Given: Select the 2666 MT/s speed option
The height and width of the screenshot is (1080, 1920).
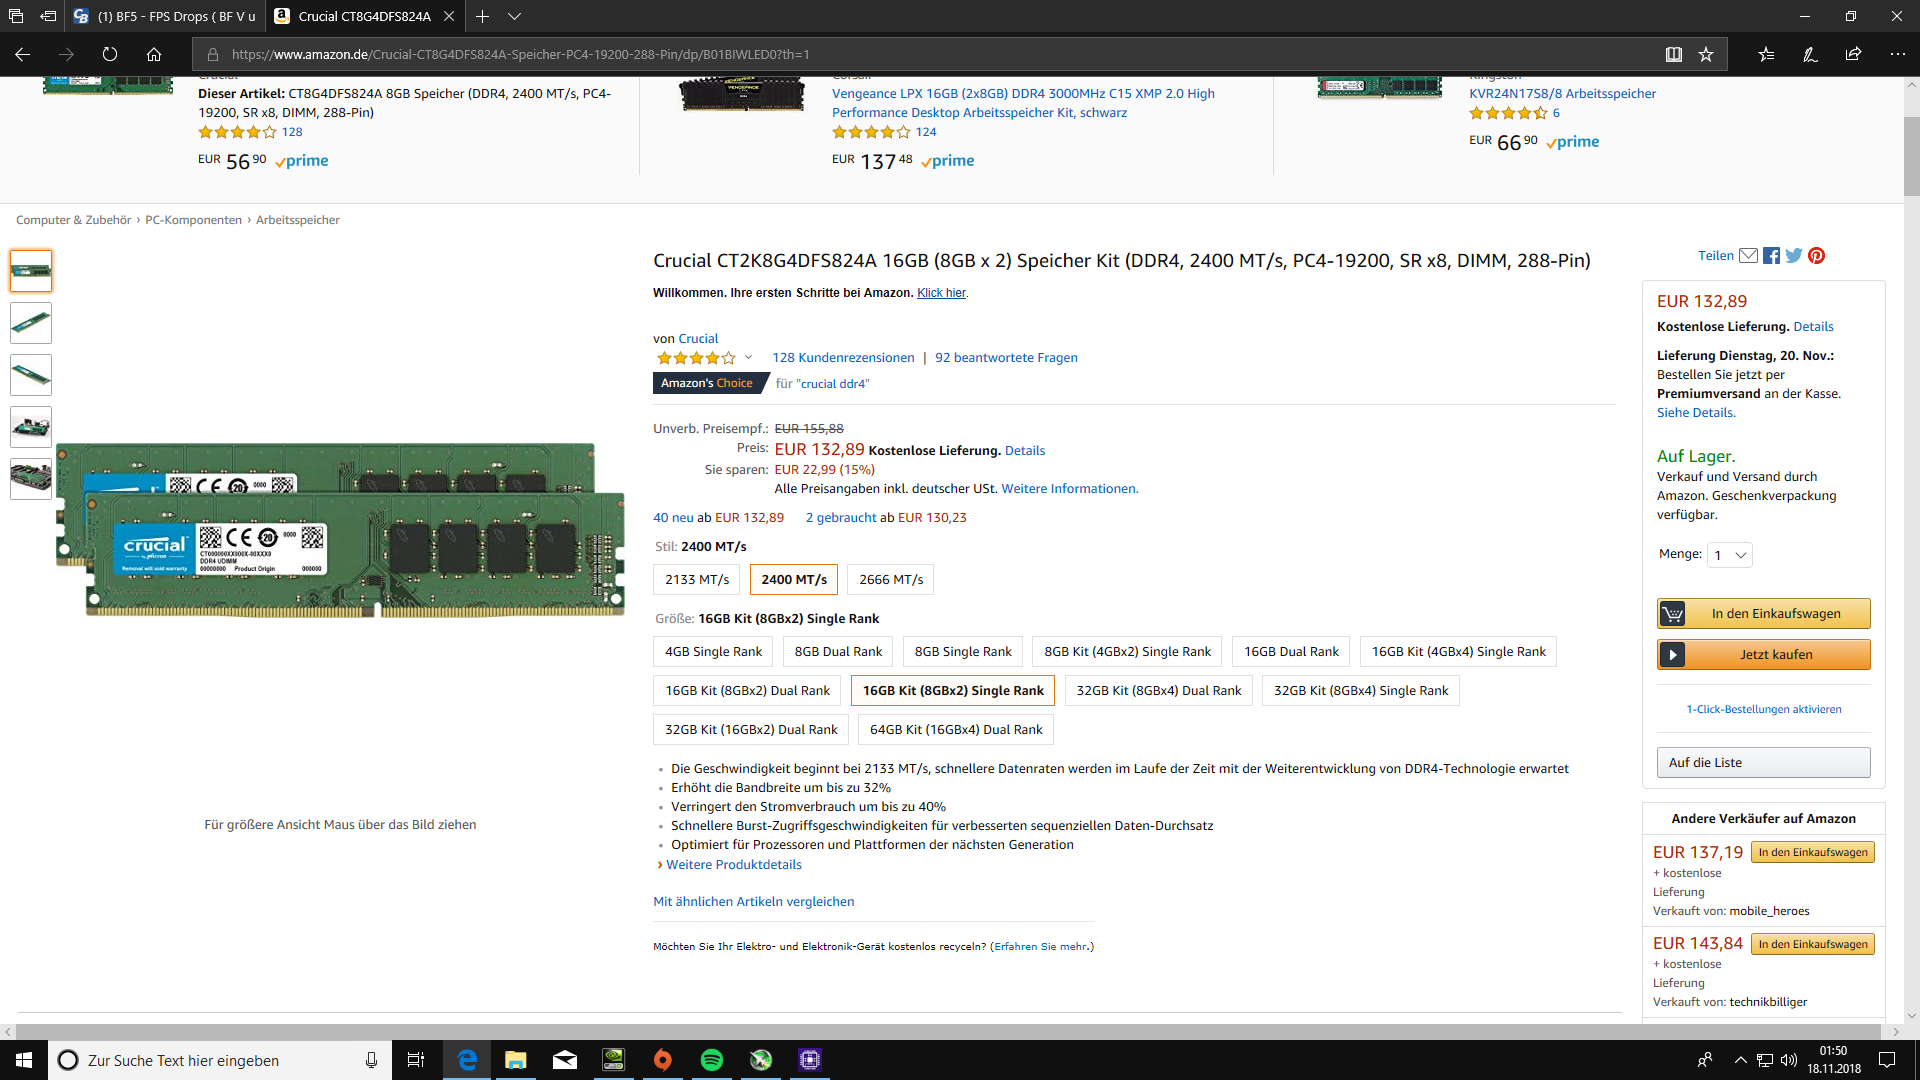Looking at the screenshot, I should click(890, 580).
